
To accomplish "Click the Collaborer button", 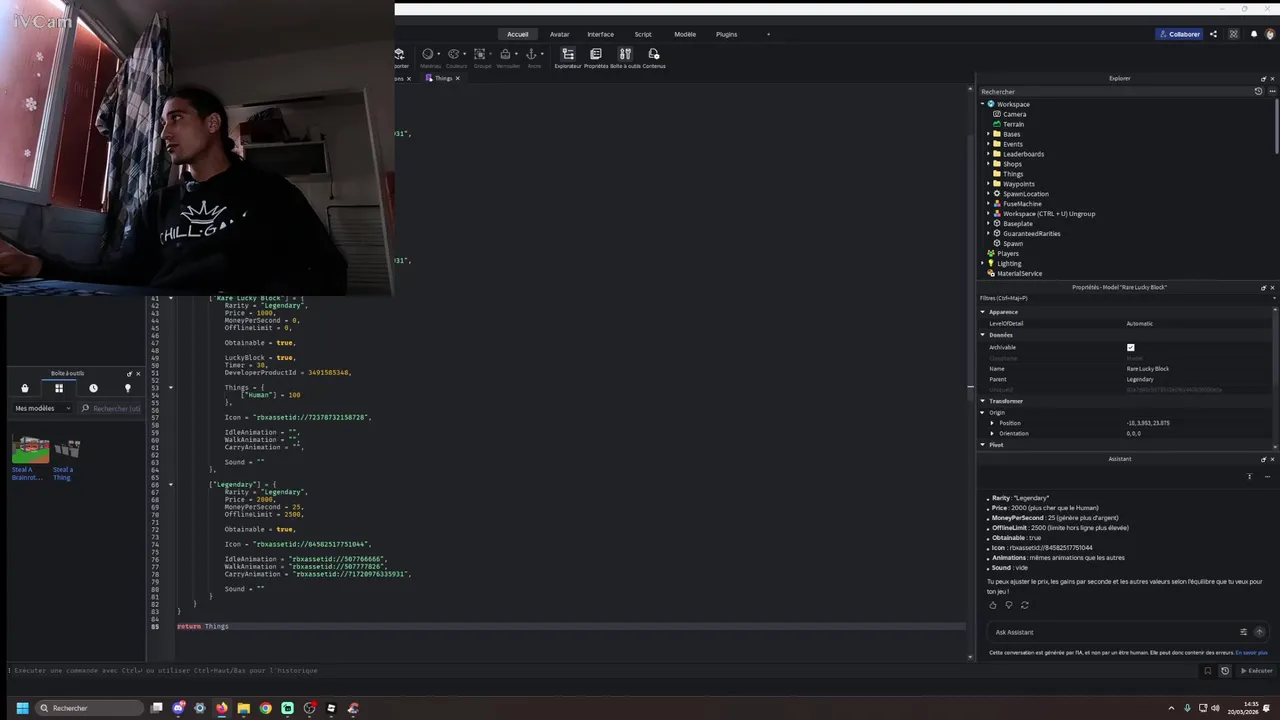I will click(x=1180, y=34).
